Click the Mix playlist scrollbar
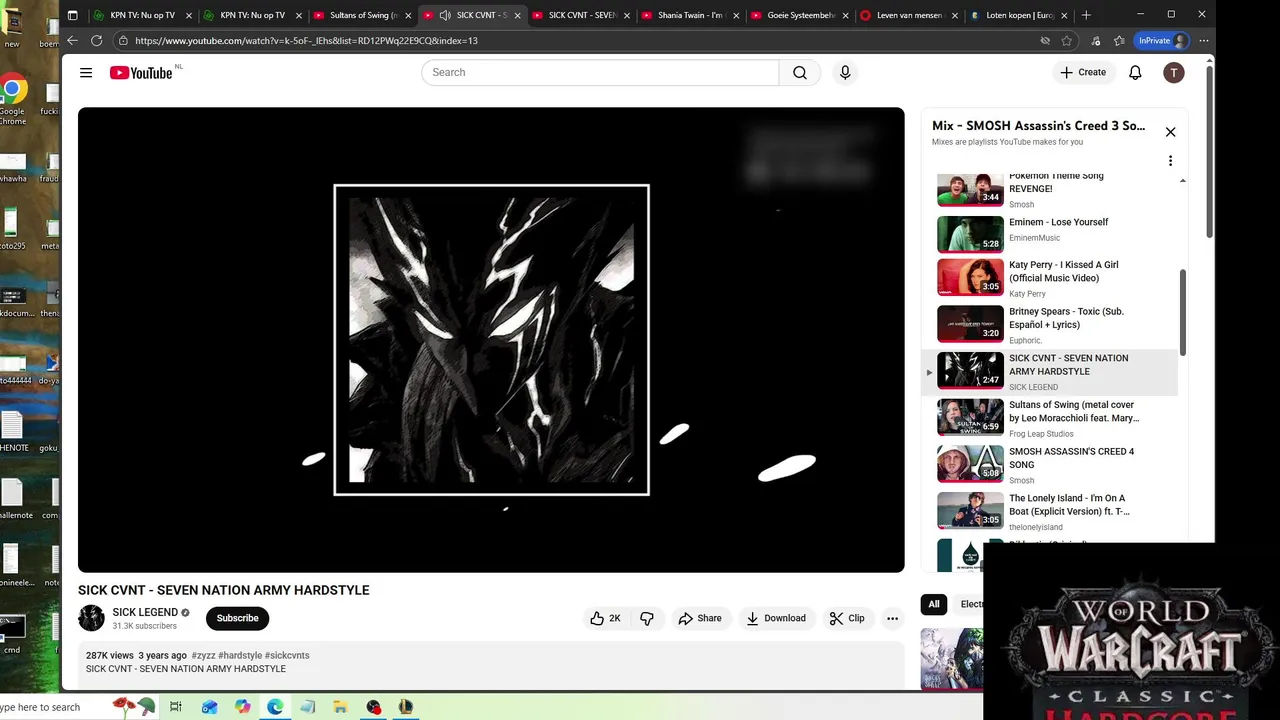This screenshot has height=720, width=1280. 1183,312
